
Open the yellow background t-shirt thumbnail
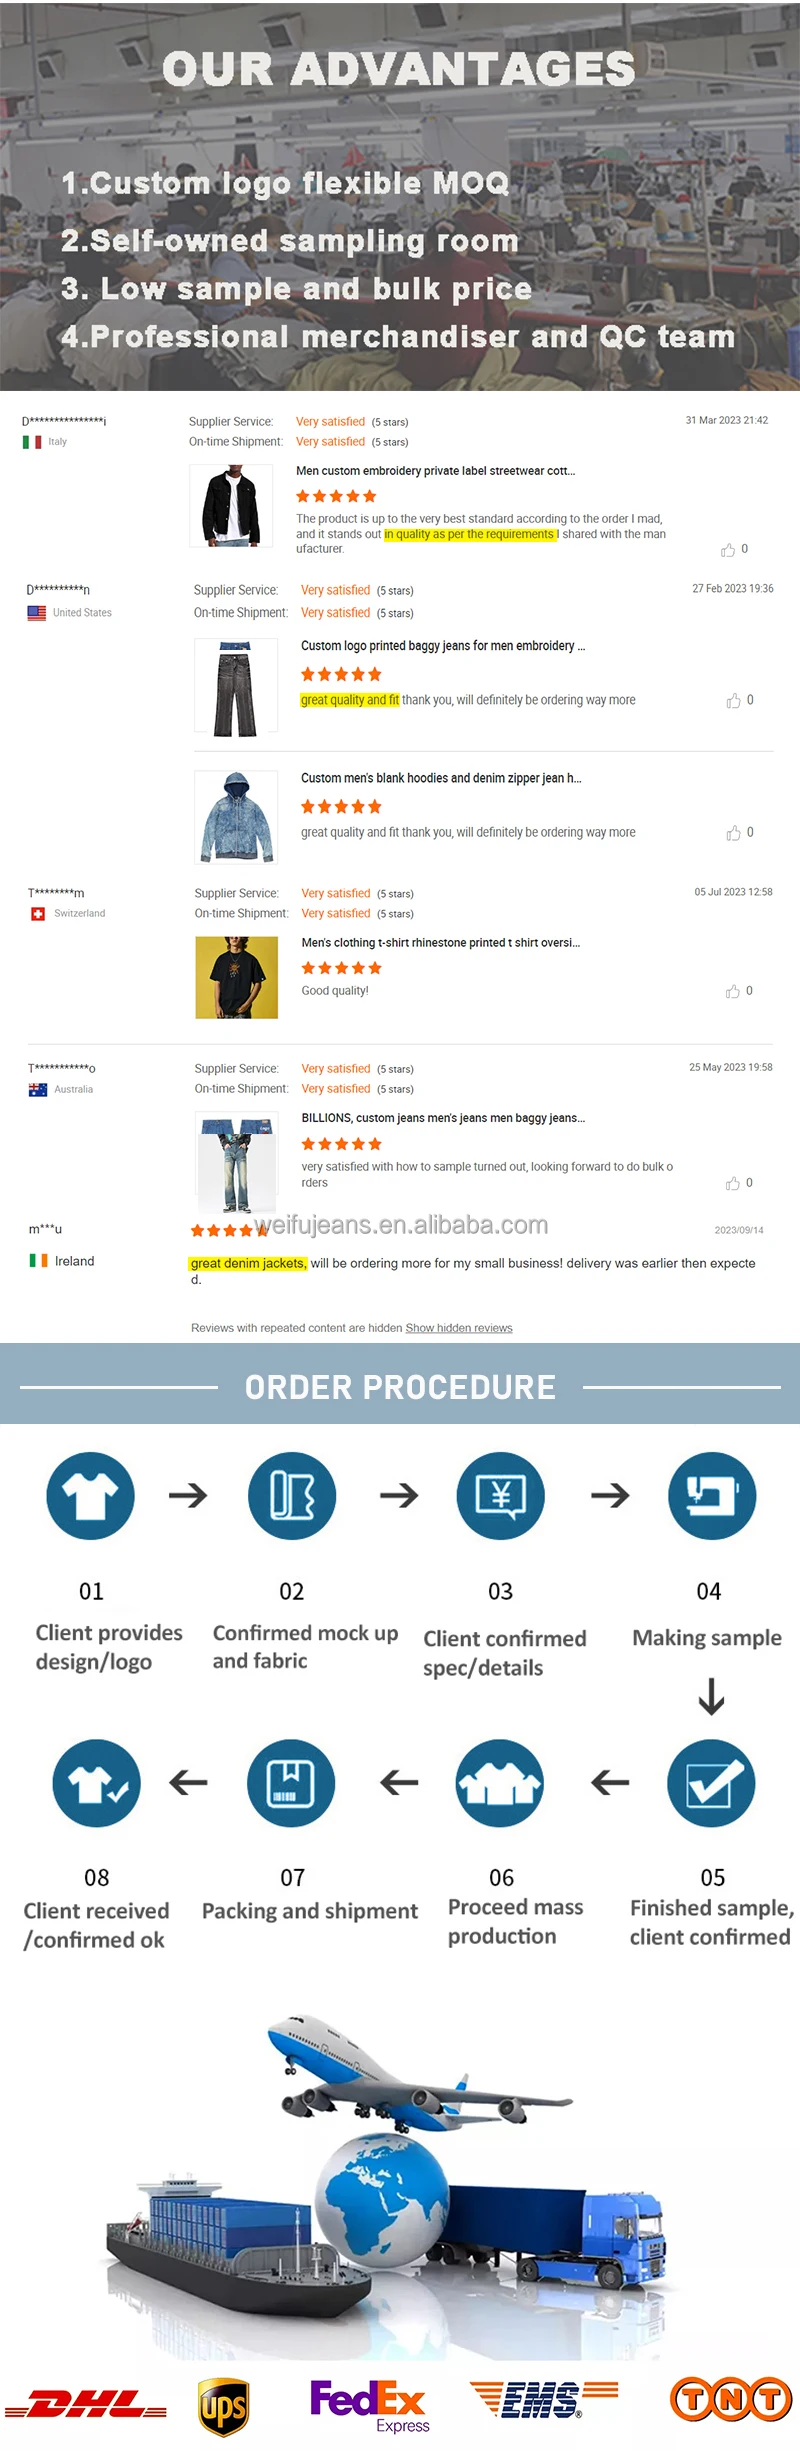pyautogui.click(x=237, y=977)
